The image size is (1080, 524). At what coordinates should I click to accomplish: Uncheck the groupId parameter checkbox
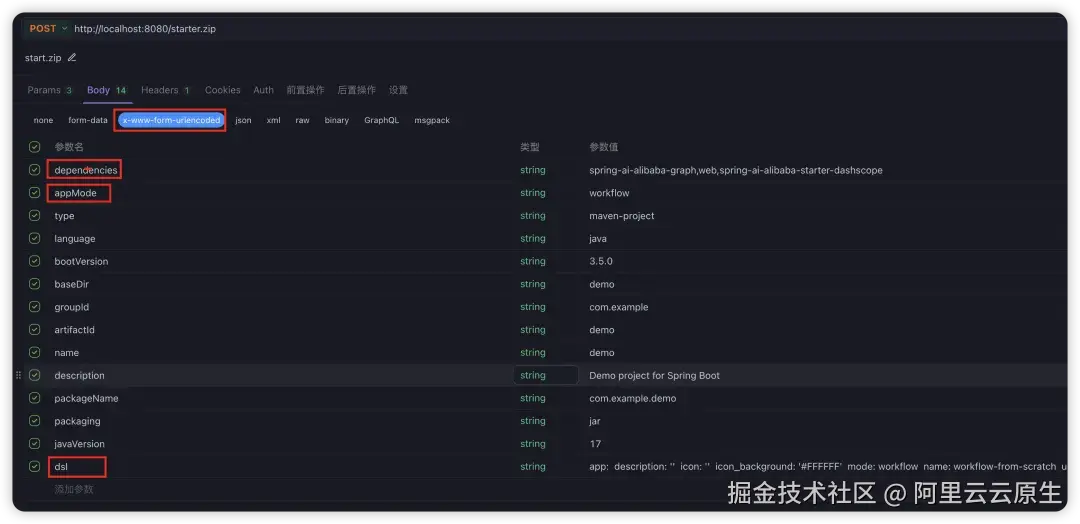click(x=34, y=306)
